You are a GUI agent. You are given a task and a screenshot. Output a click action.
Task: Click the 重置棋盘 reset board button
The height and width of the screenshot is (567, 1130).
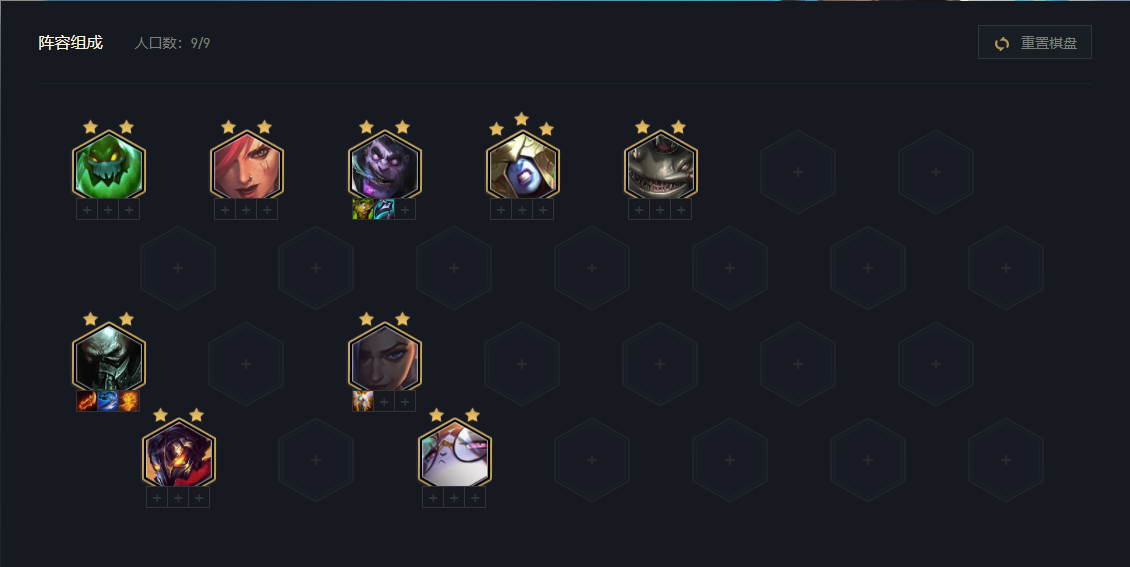(x=1034, y=43)
